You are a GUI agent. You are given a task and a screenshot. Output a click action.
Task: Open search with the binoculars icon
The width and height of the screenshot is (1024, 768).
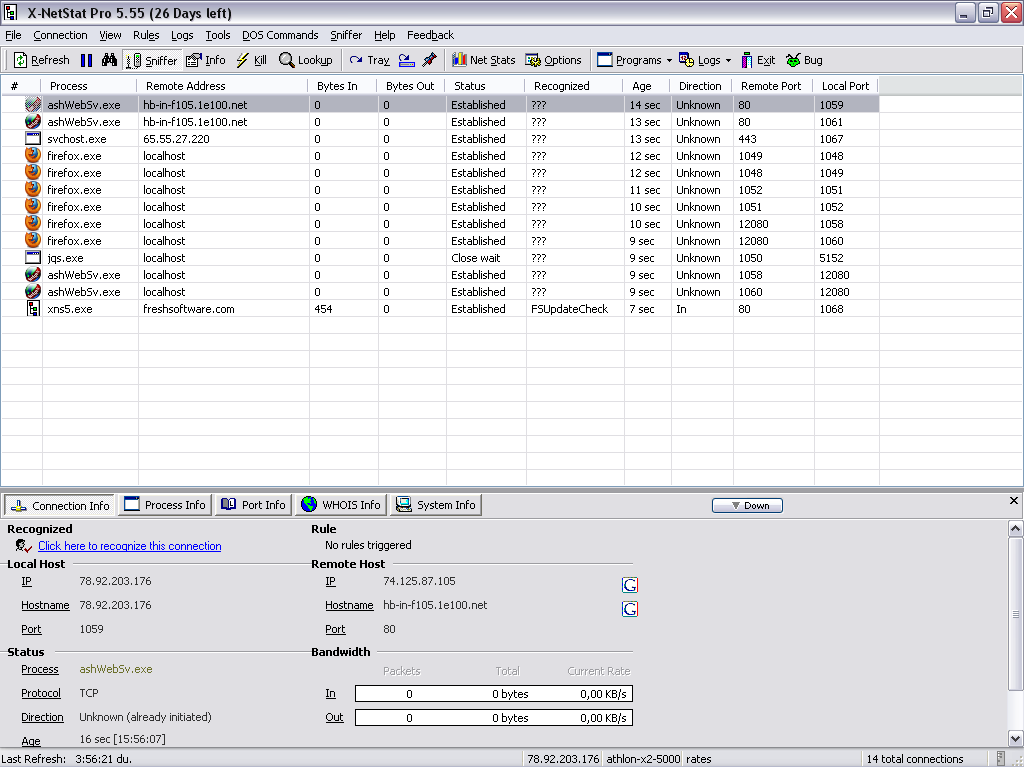(109, 60)
